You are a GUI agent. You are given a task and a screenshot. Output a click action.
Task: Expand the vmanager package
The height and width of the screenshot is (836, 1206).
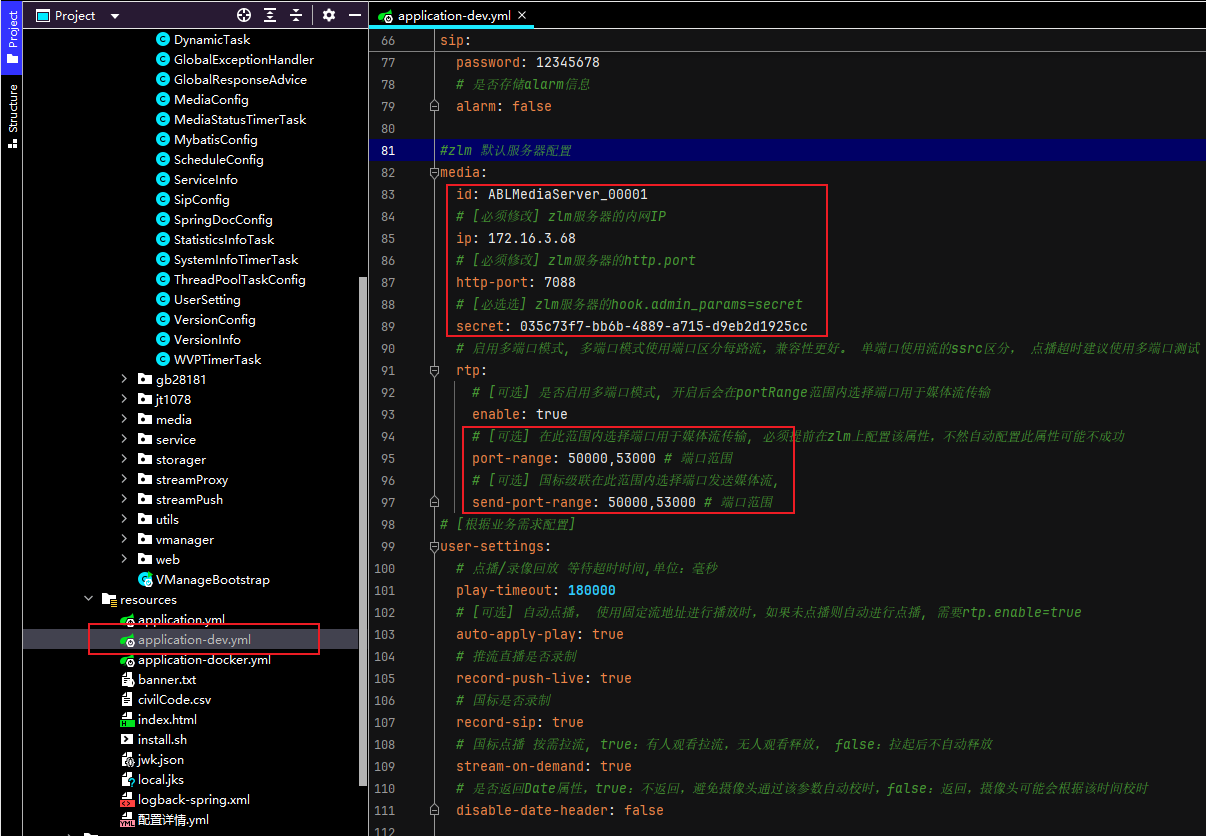coord(124,539)
